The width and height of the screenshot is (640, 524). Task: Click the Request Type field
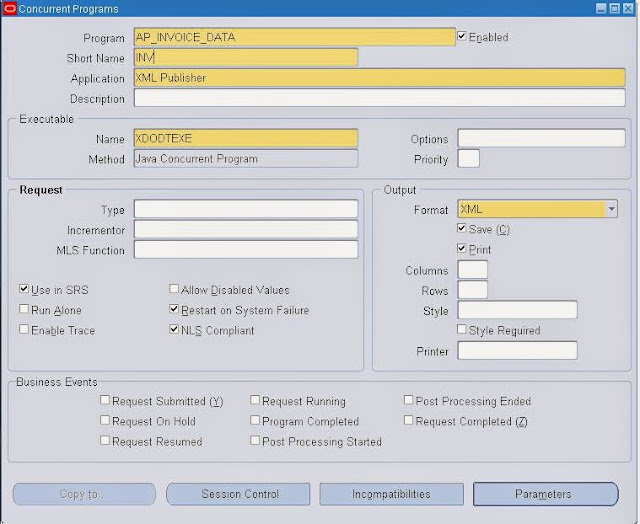click(x=246, y=209)
